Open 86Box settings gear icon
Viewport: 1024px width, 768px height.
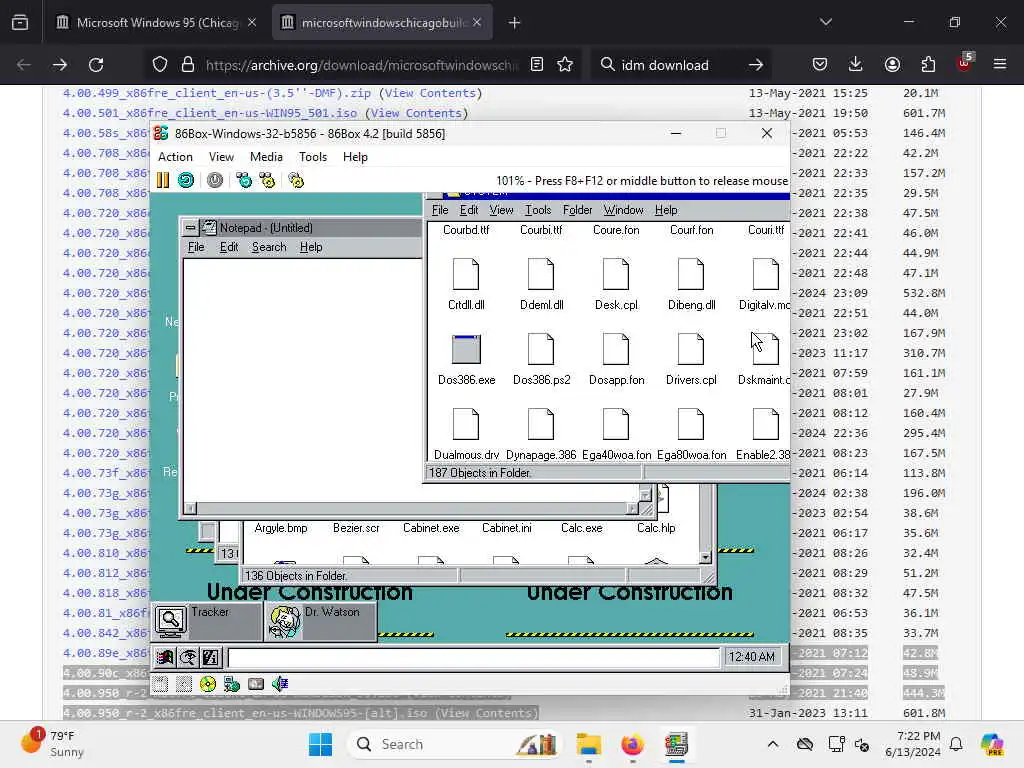296,180
